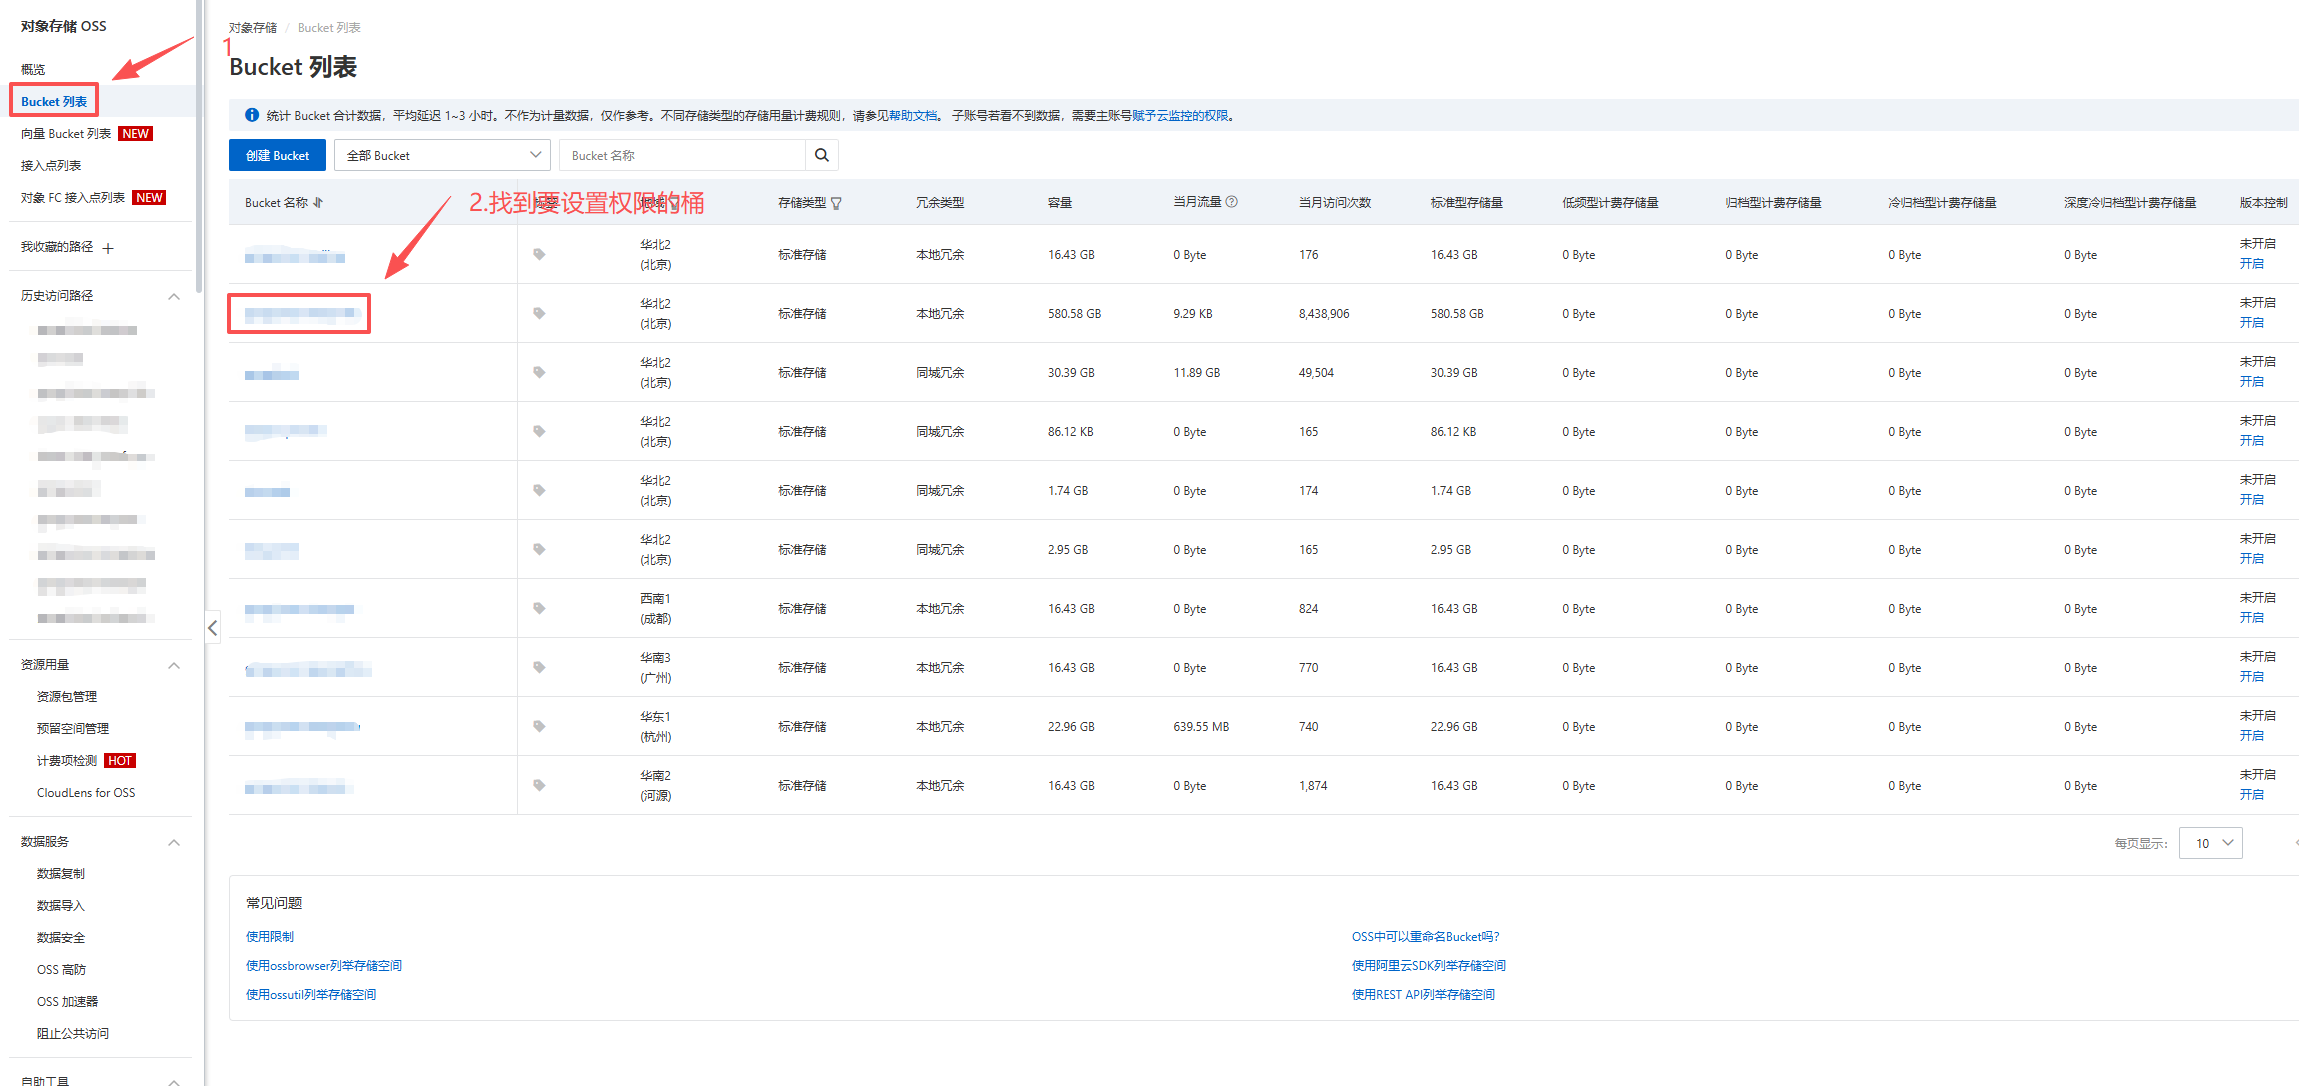Click tag icon in the 580.58 GB row
Image resolution: width=2299 pixels, height=1086 pixels.
click(539, 313)
